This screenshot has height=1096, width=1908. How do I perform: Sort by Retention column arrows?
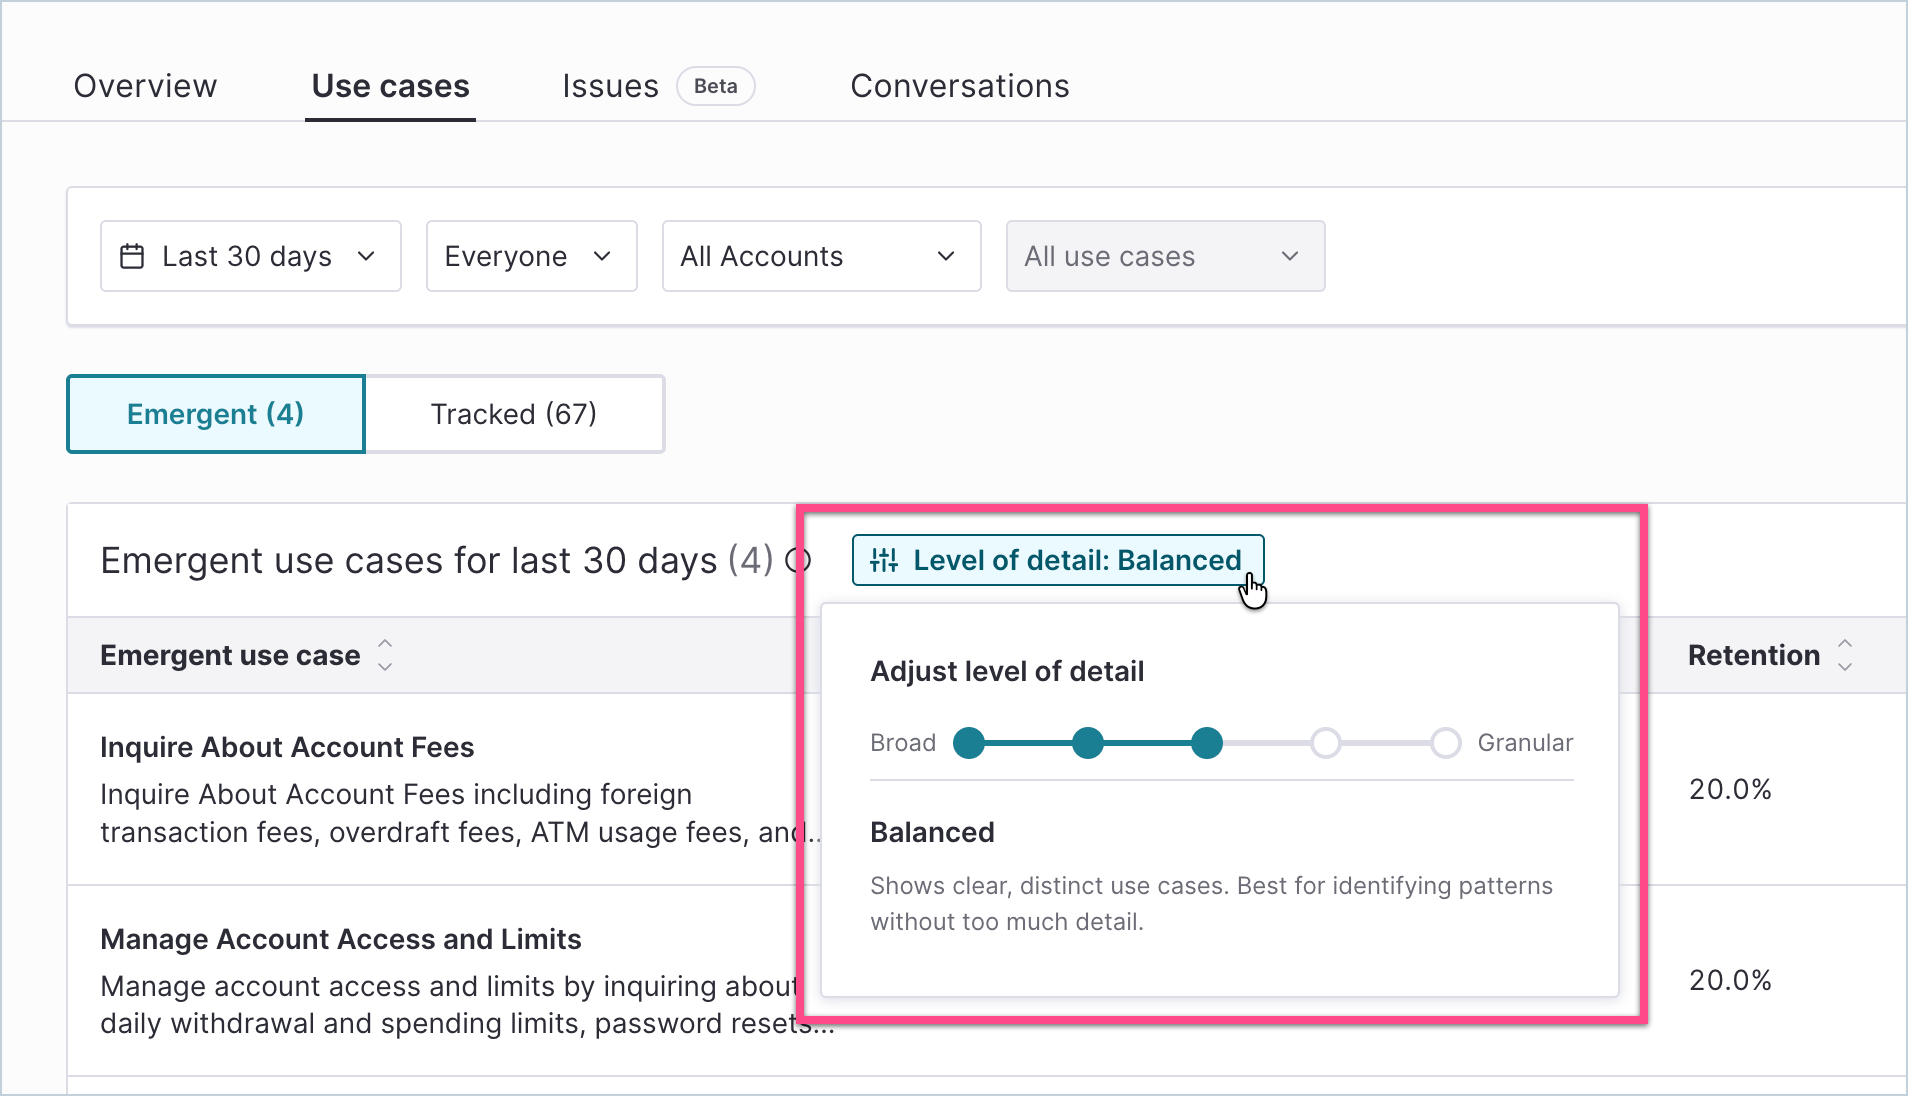click(1845, 655)
